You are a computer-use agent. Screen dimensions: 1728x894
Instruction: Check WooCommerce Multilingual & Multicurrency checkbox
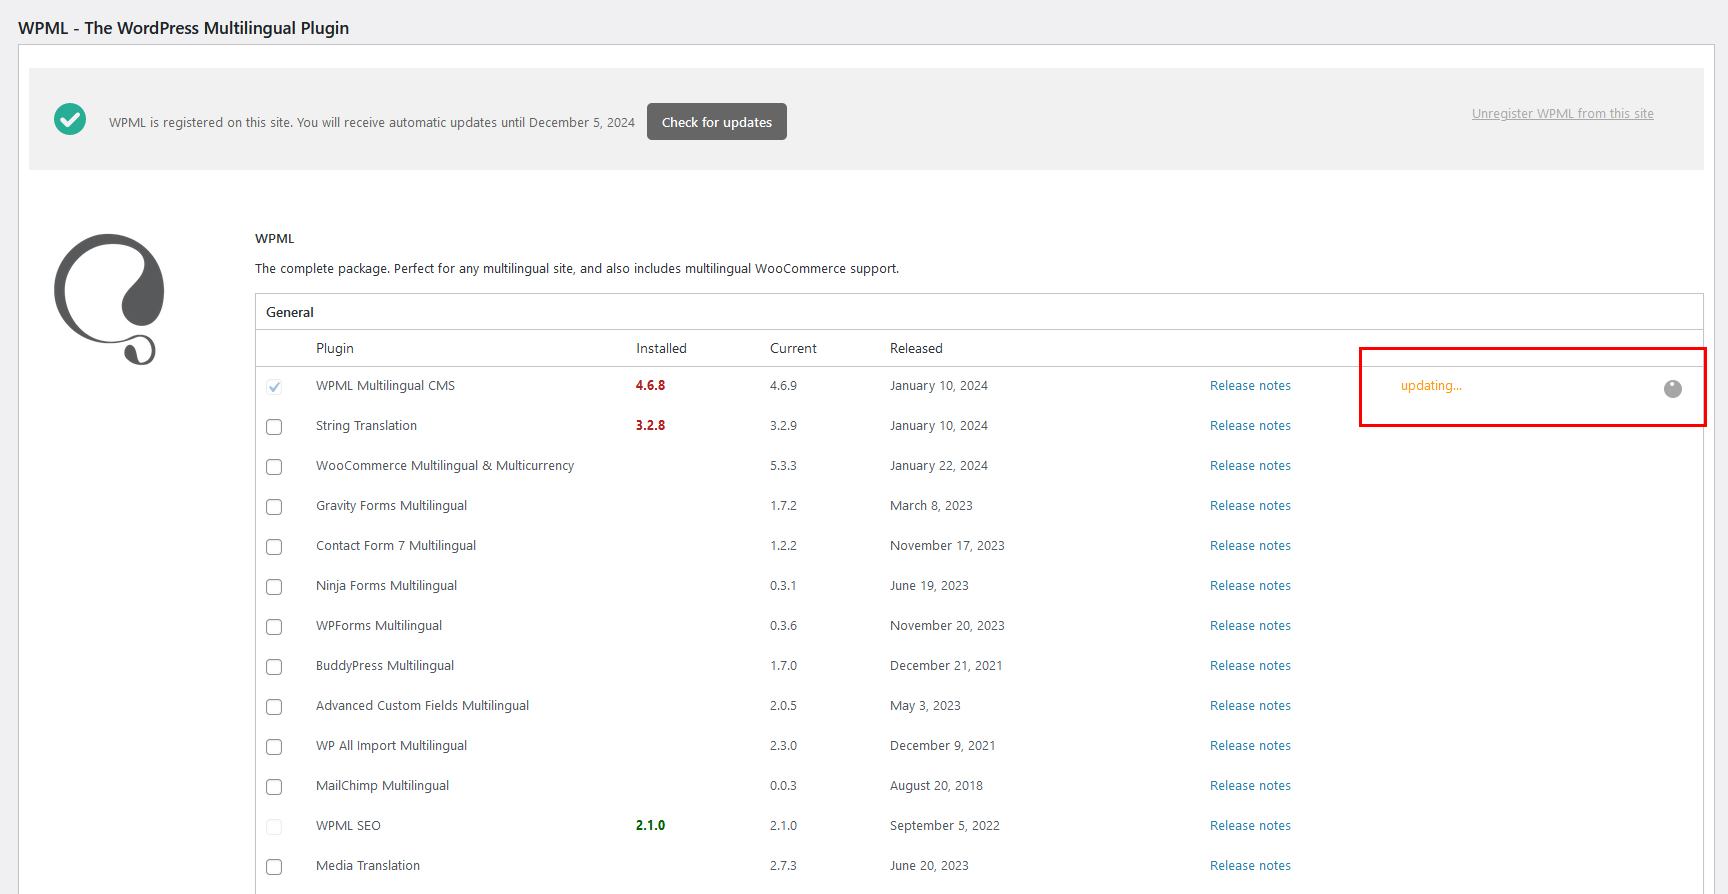click(274, 467)
